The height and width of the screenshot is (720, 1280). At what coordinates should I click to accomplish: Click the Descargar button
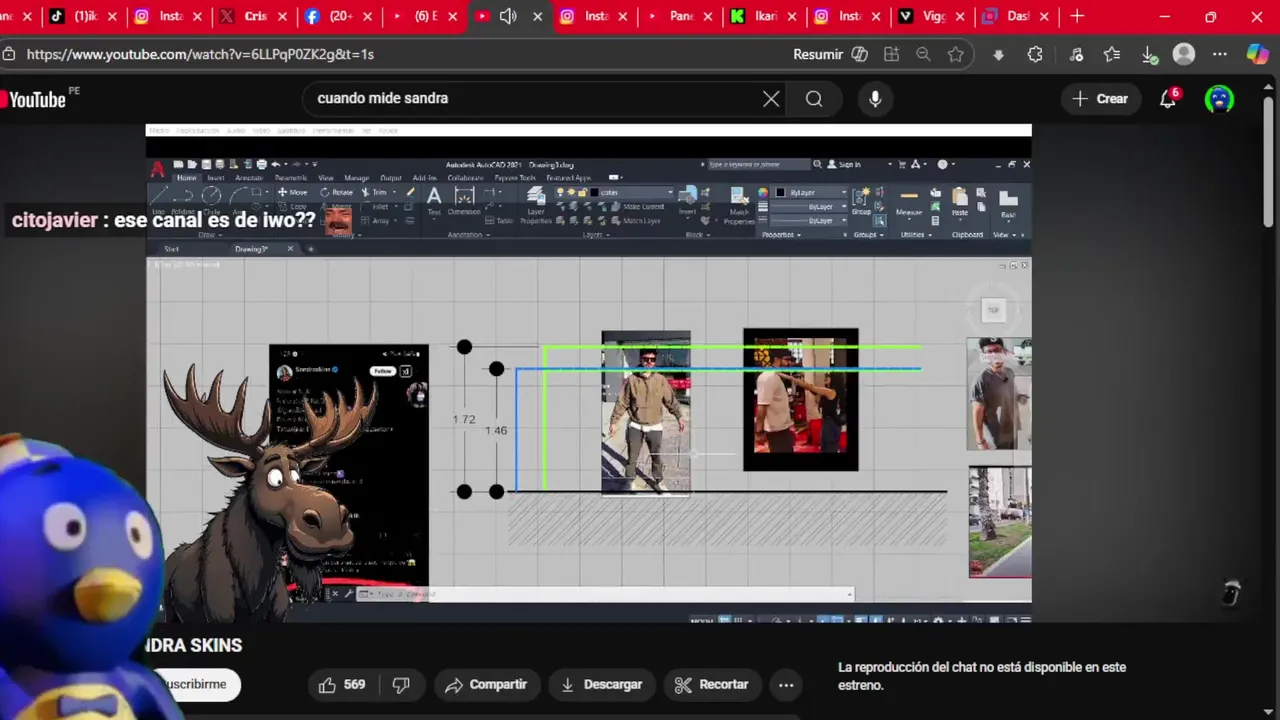click(601, 685)
